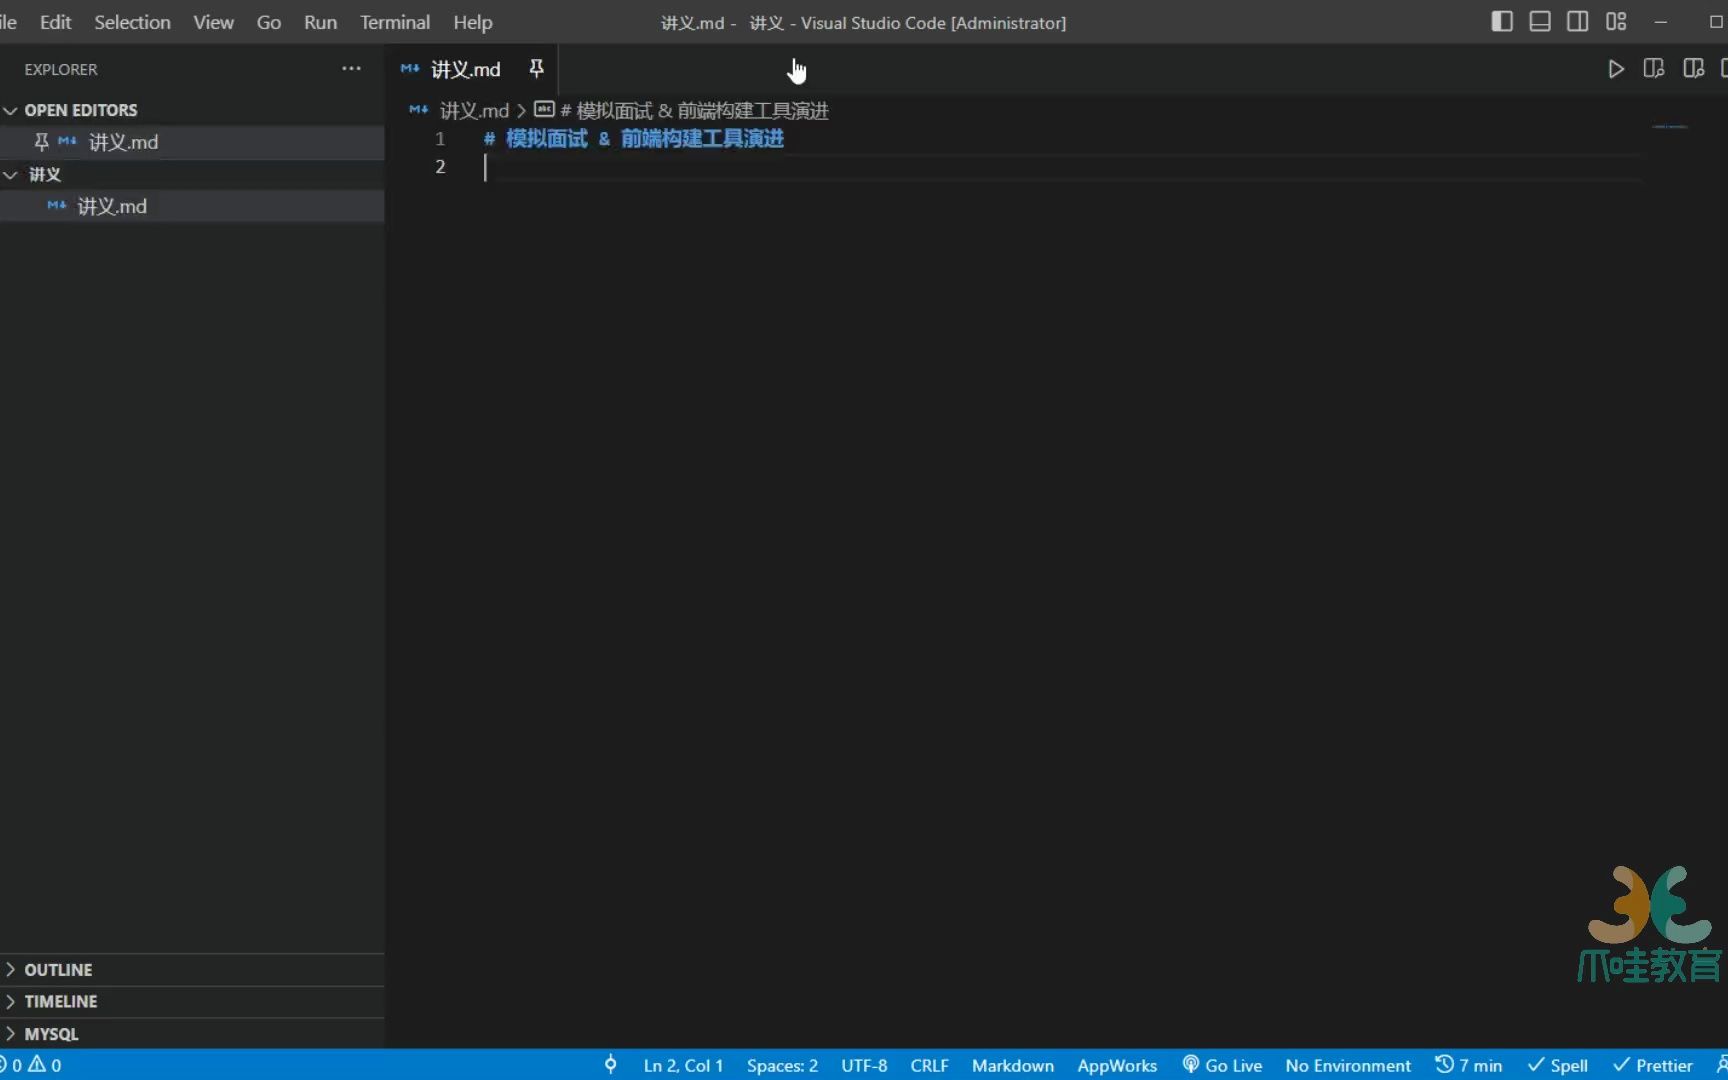The image size is (1728, 1080).
Task: Click the warnings triangle in status bar
Action: tap(37, 1064)
